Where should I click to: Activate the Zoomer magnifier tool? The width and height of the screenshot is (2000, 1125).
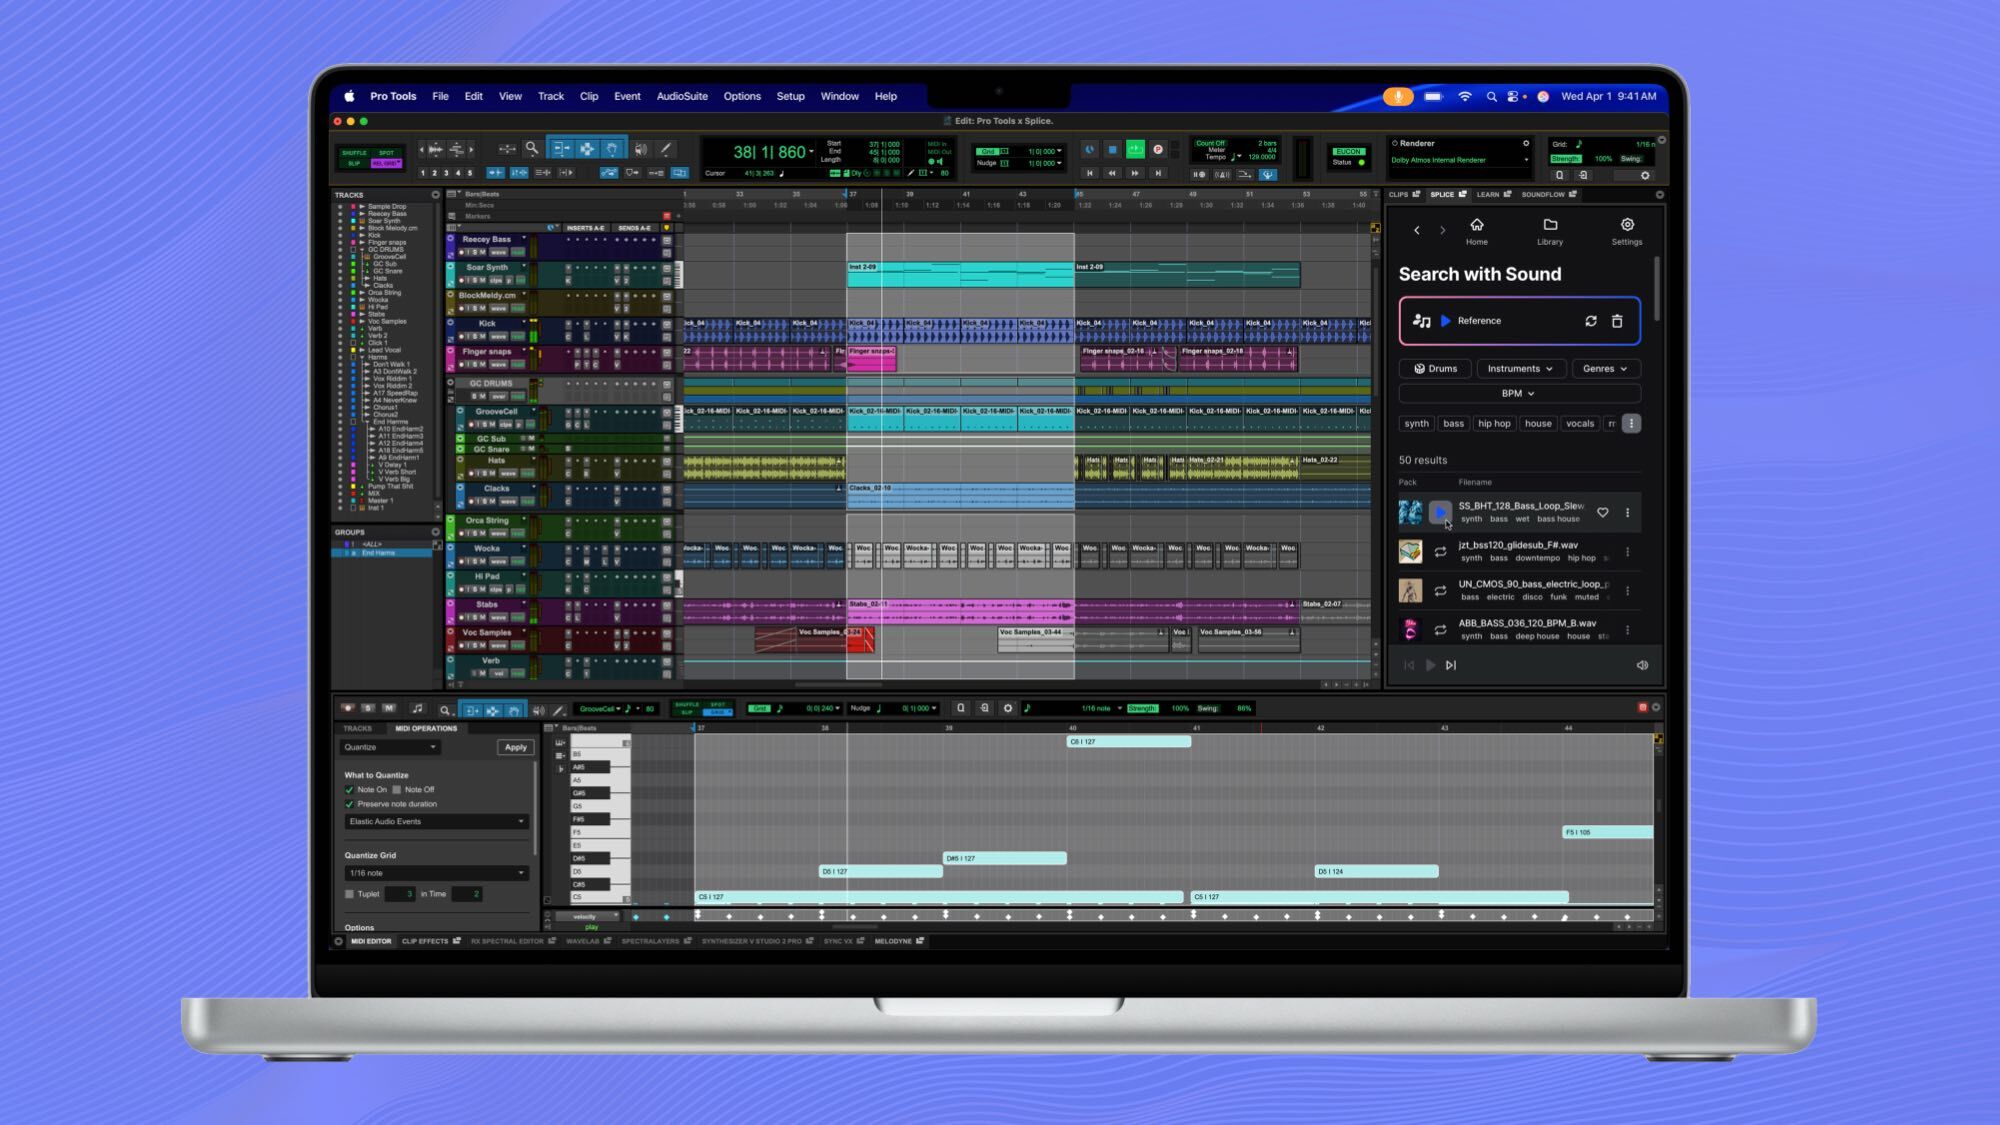pos(532,148)
